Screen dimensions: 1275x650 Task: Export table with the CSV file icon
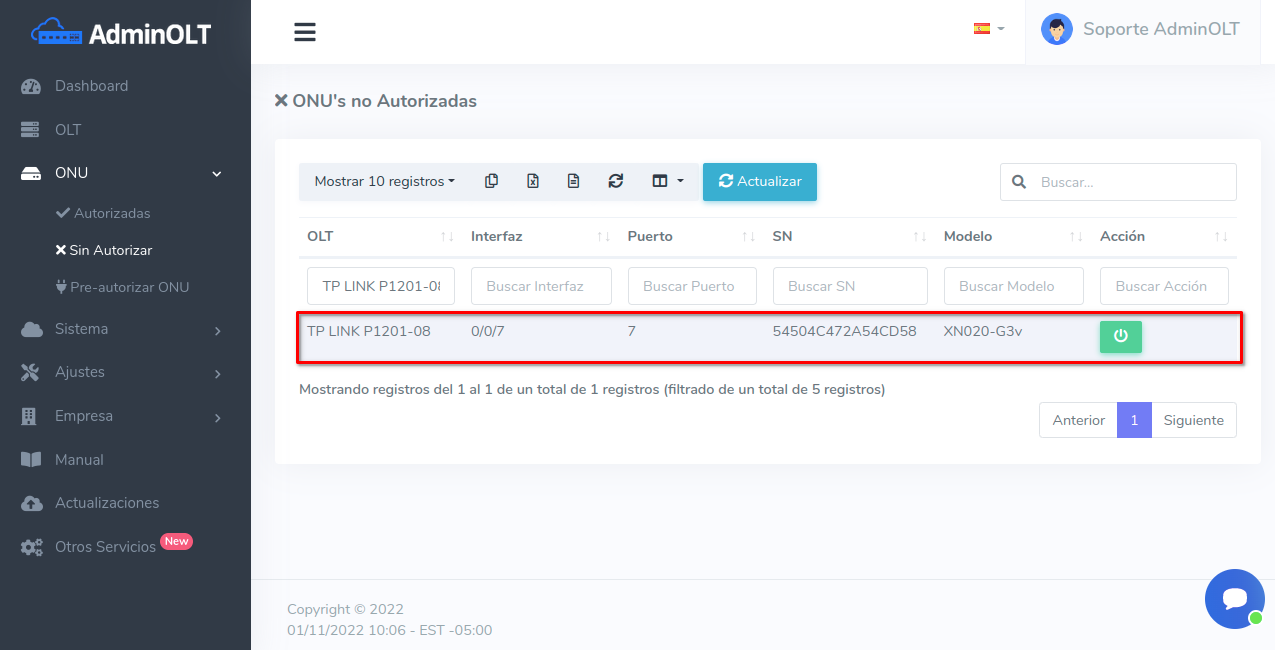(573, 181)
